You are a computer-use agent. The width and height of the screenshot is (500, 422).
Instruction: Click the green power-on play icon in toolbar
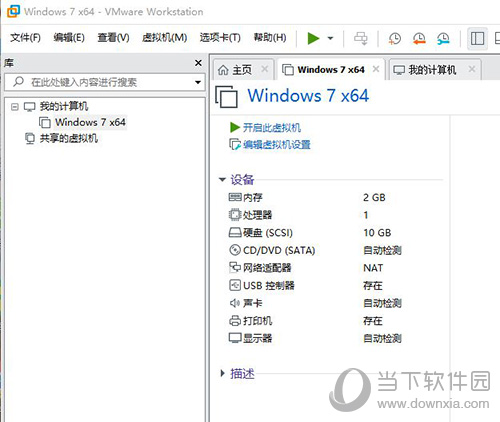tap(313, 38)
